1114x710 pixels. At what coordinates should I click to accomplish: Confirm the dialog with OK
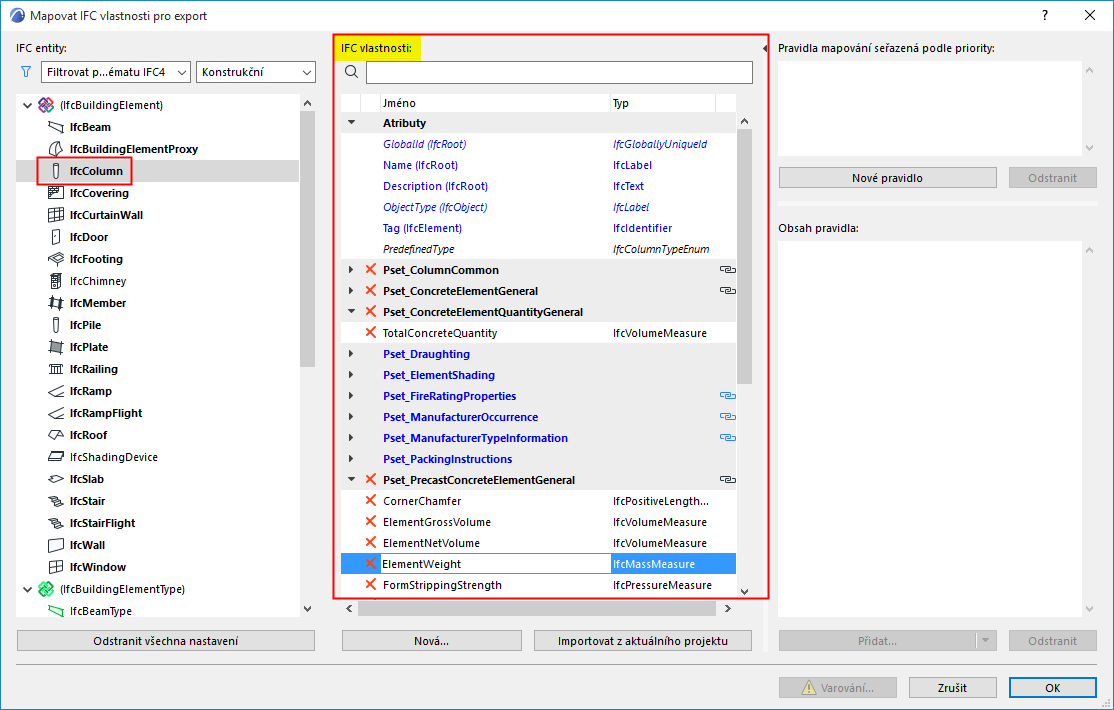1053,688
